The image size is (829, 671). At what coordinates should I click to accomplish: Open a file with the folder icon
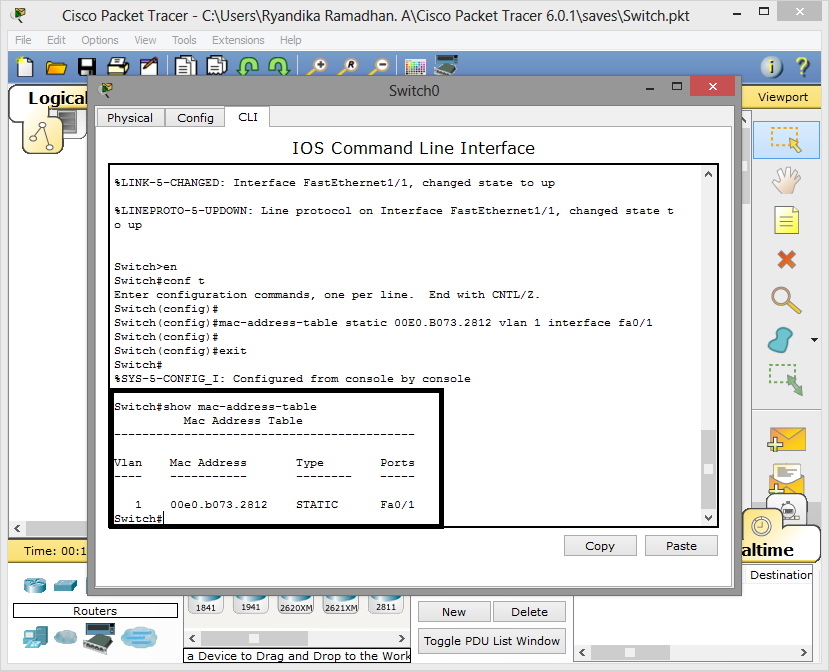tap(56, 67)
